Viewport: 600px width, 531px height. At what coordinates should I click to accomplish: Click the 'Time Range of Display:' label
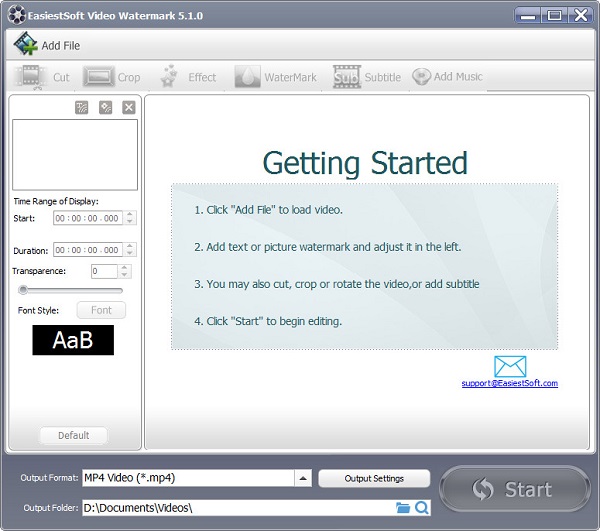coord(56,201)
